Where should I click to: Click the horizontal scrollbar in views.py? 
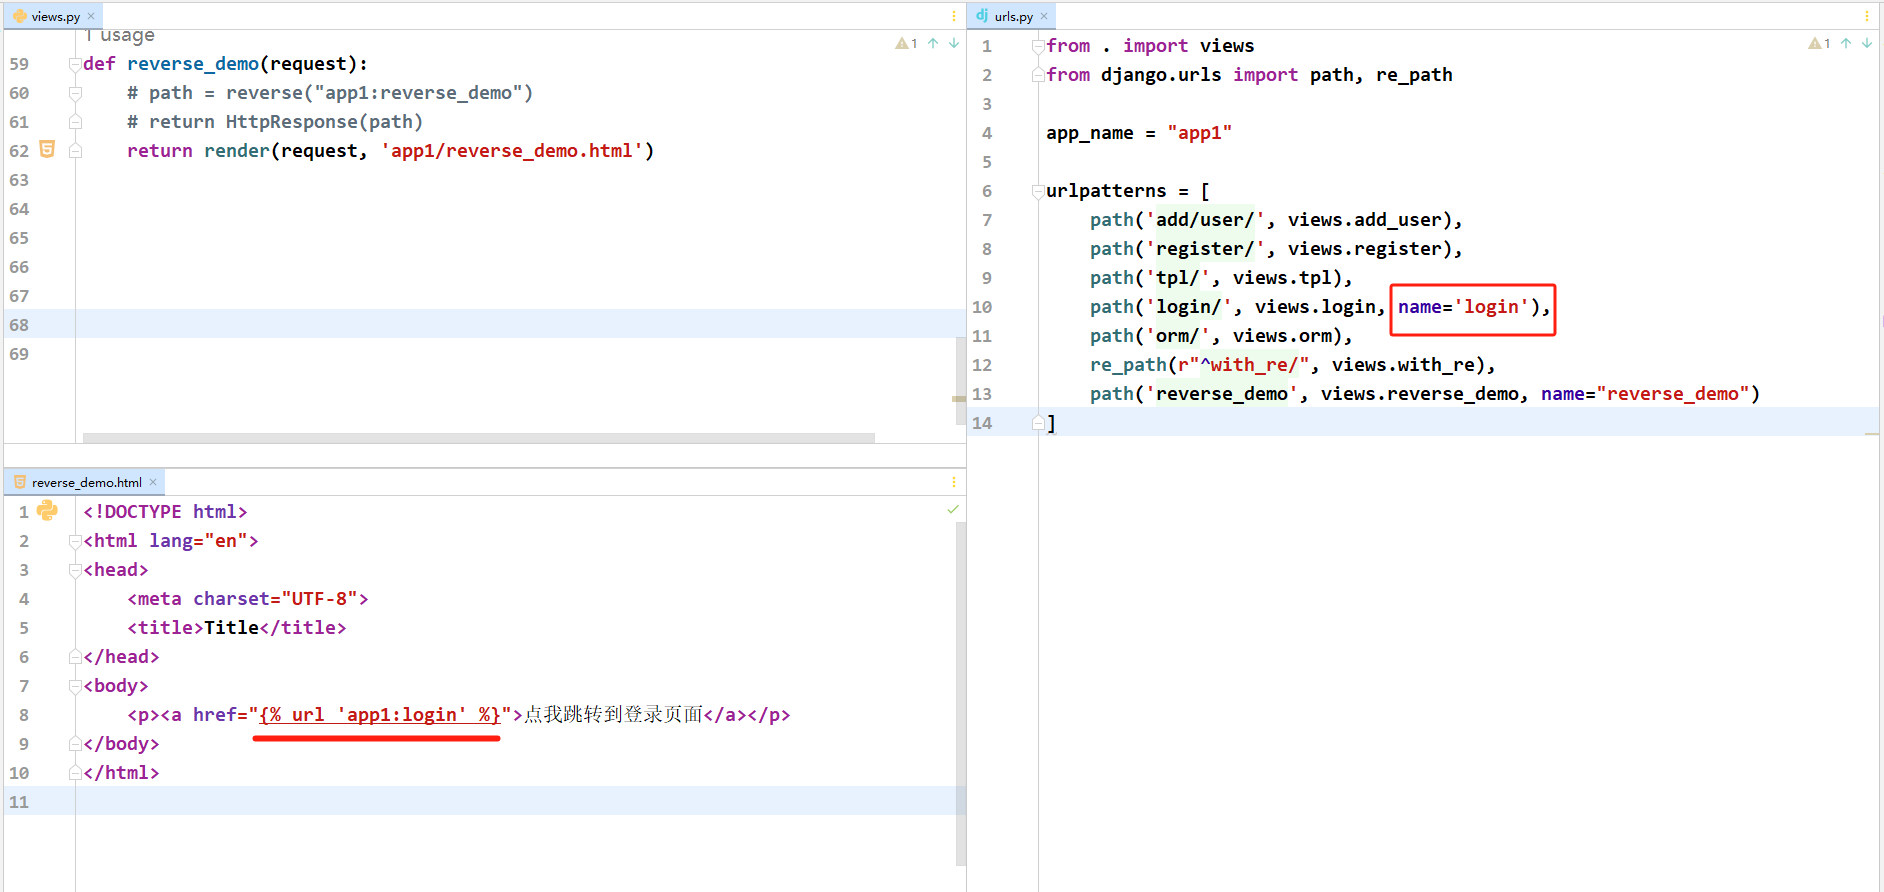479,438
